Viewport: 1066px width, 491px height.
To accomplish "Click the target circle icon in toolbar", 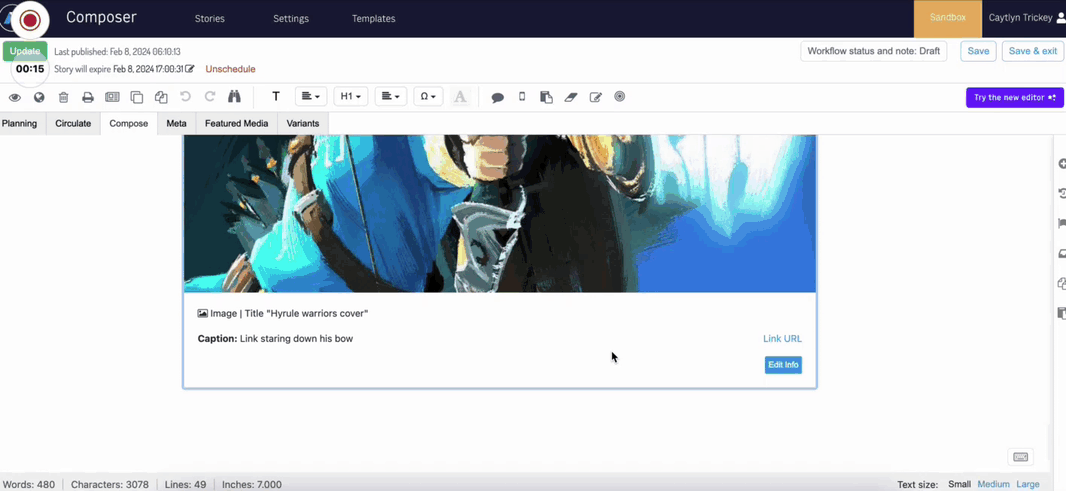I will pos(619,97).
